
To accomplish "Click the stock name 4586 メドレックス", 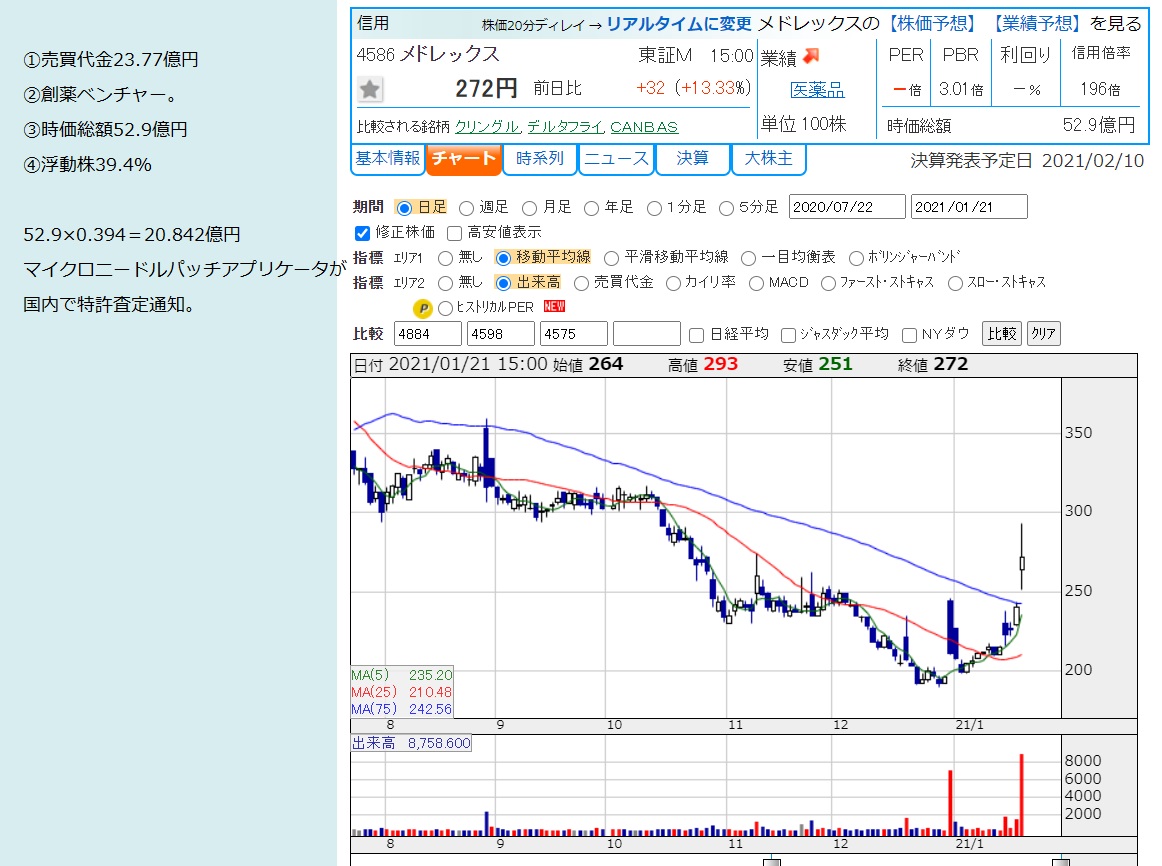I will [x=428, y=55].
